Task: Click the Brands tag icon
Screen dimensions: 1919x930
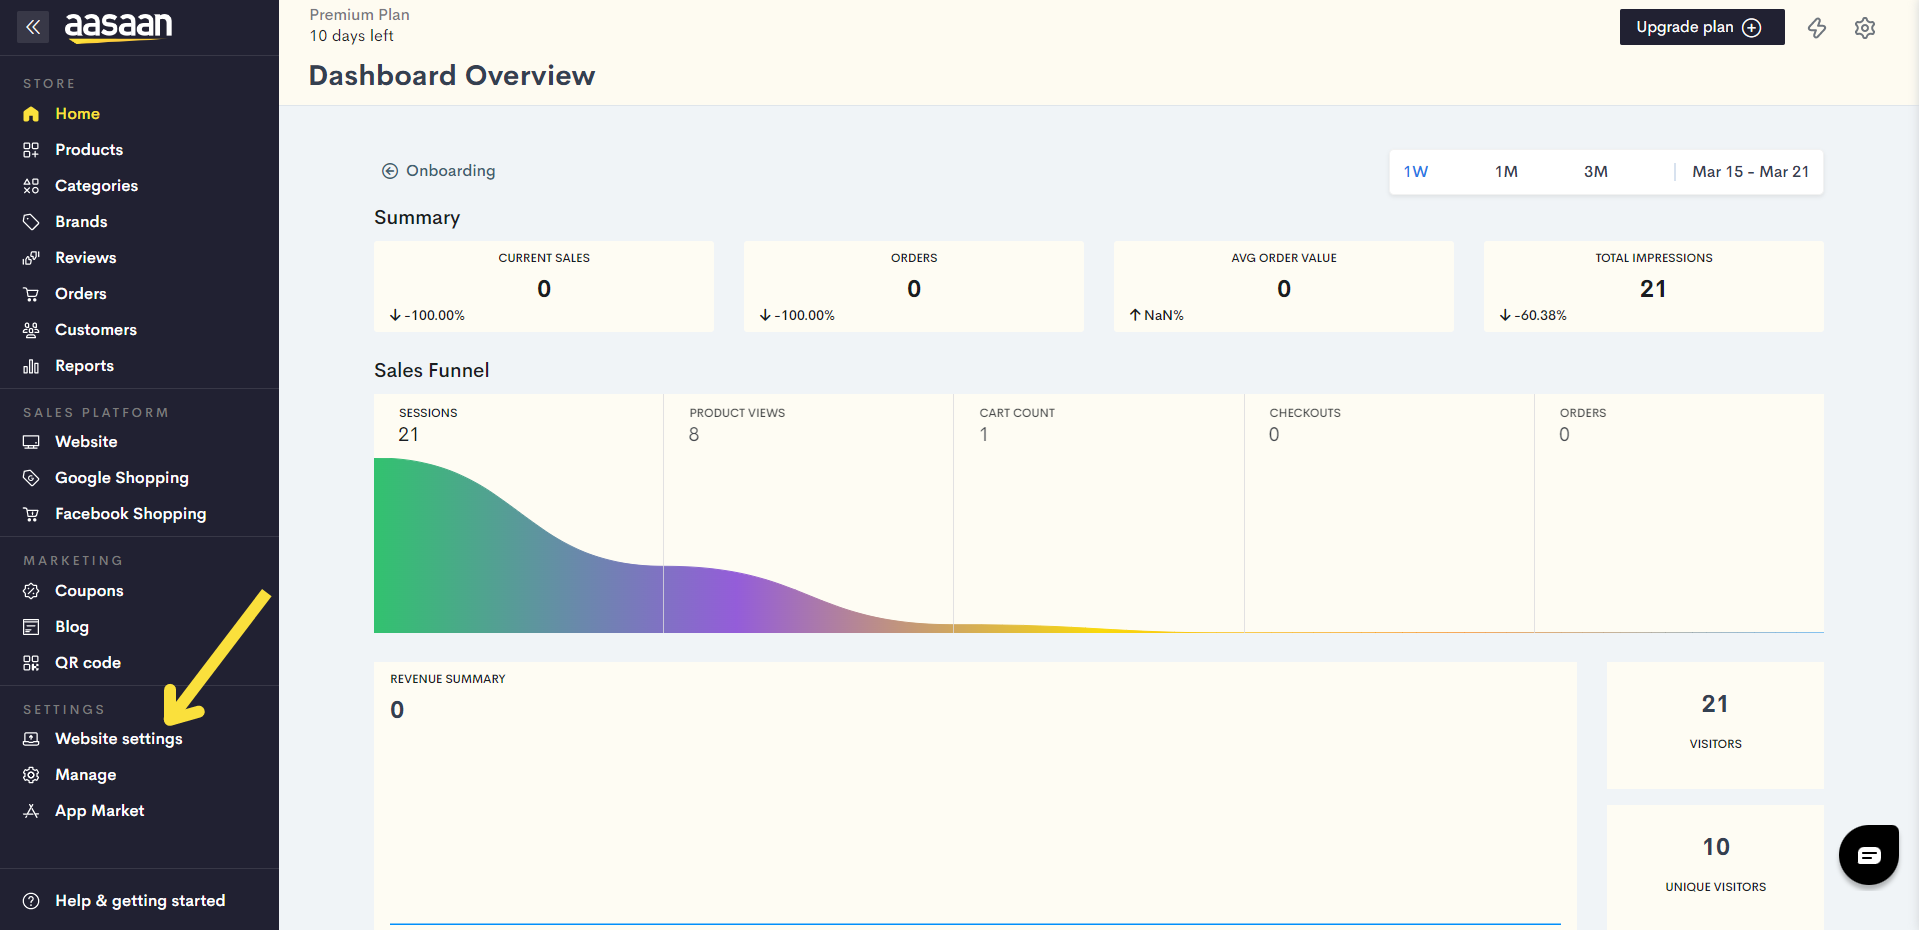Action: tap(31, 222)
